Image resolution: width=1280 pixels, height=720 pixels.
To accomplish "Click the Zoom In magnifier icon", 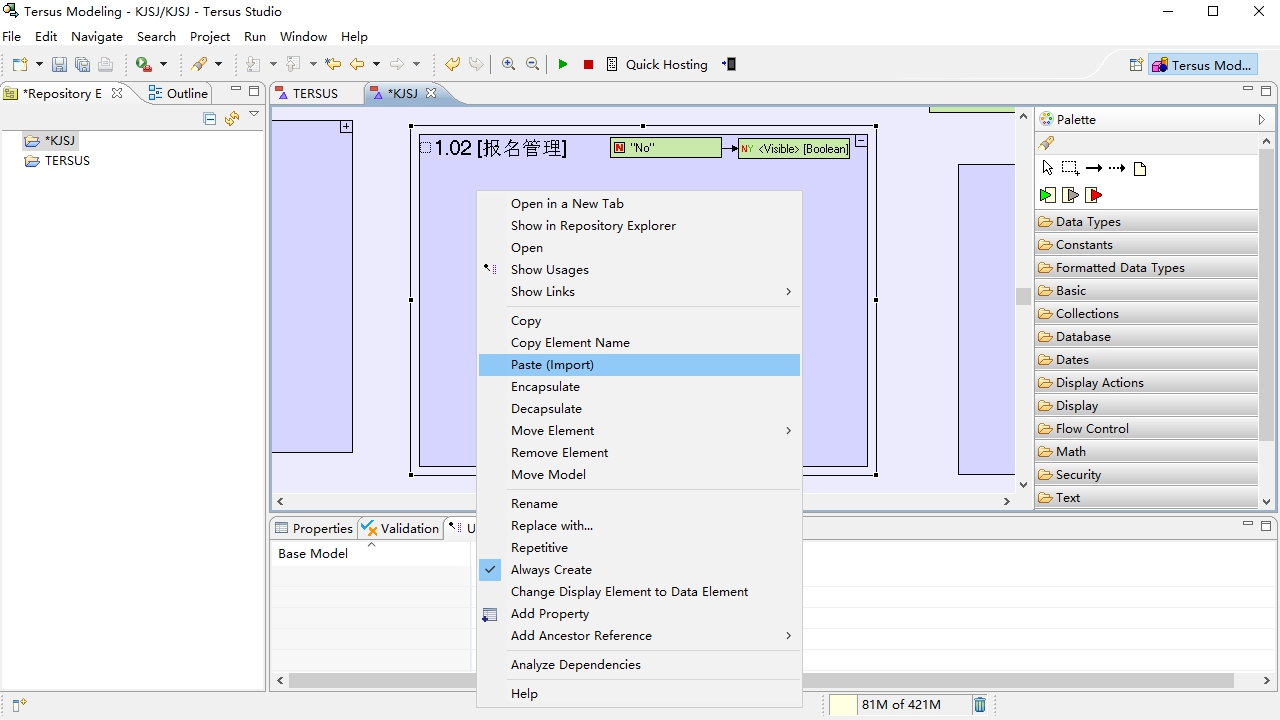I will click(508, 64).
